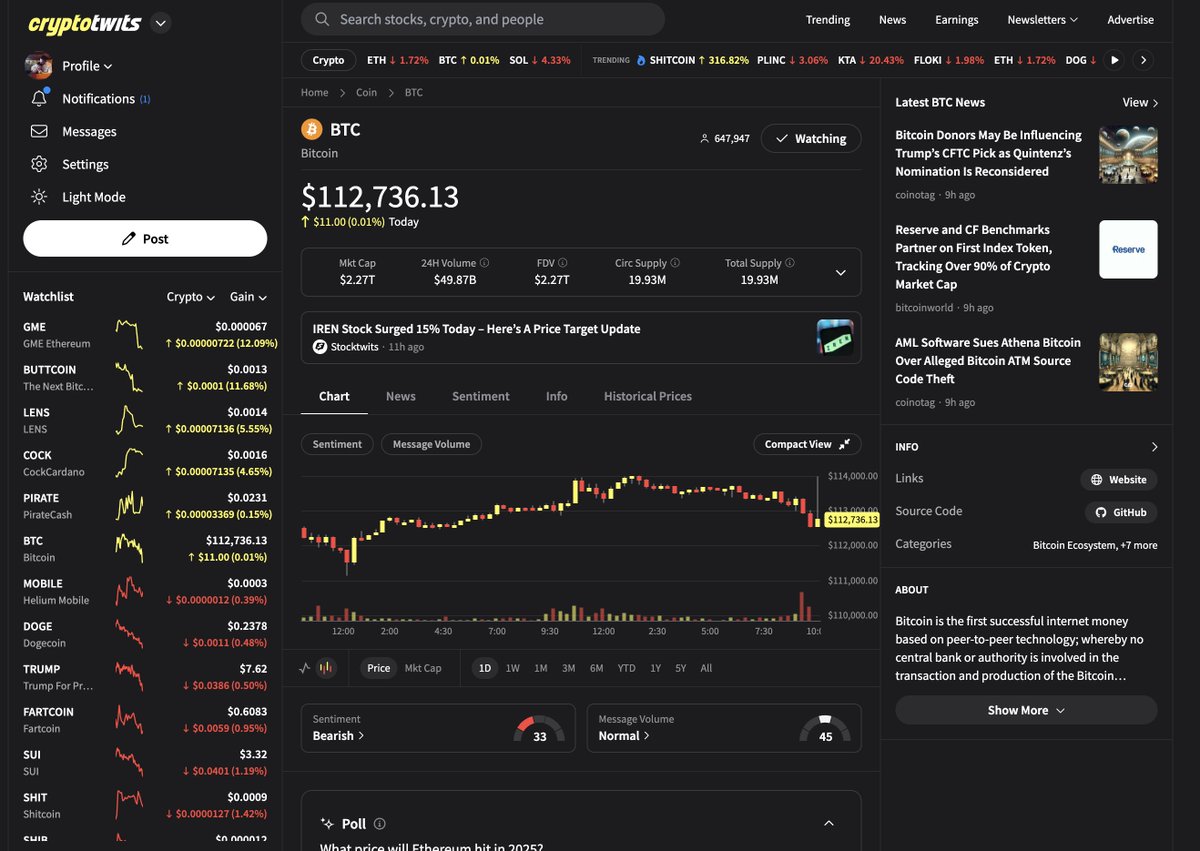Toggle the Sentiment chart overlay
The height and width of the screenshot is (851, 1200).
(x=337, y=444)
